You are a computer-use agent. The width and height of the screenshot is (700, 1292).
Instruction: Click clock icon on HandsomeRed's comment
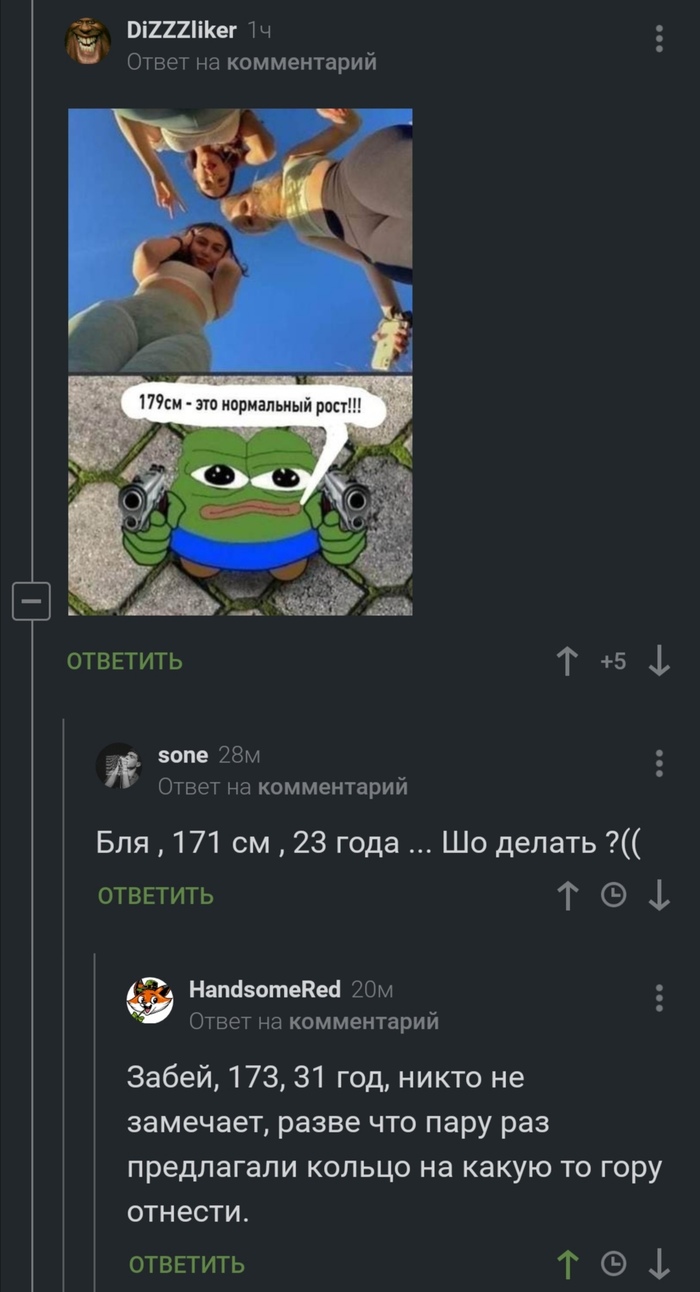click(x=613, y=1265)
